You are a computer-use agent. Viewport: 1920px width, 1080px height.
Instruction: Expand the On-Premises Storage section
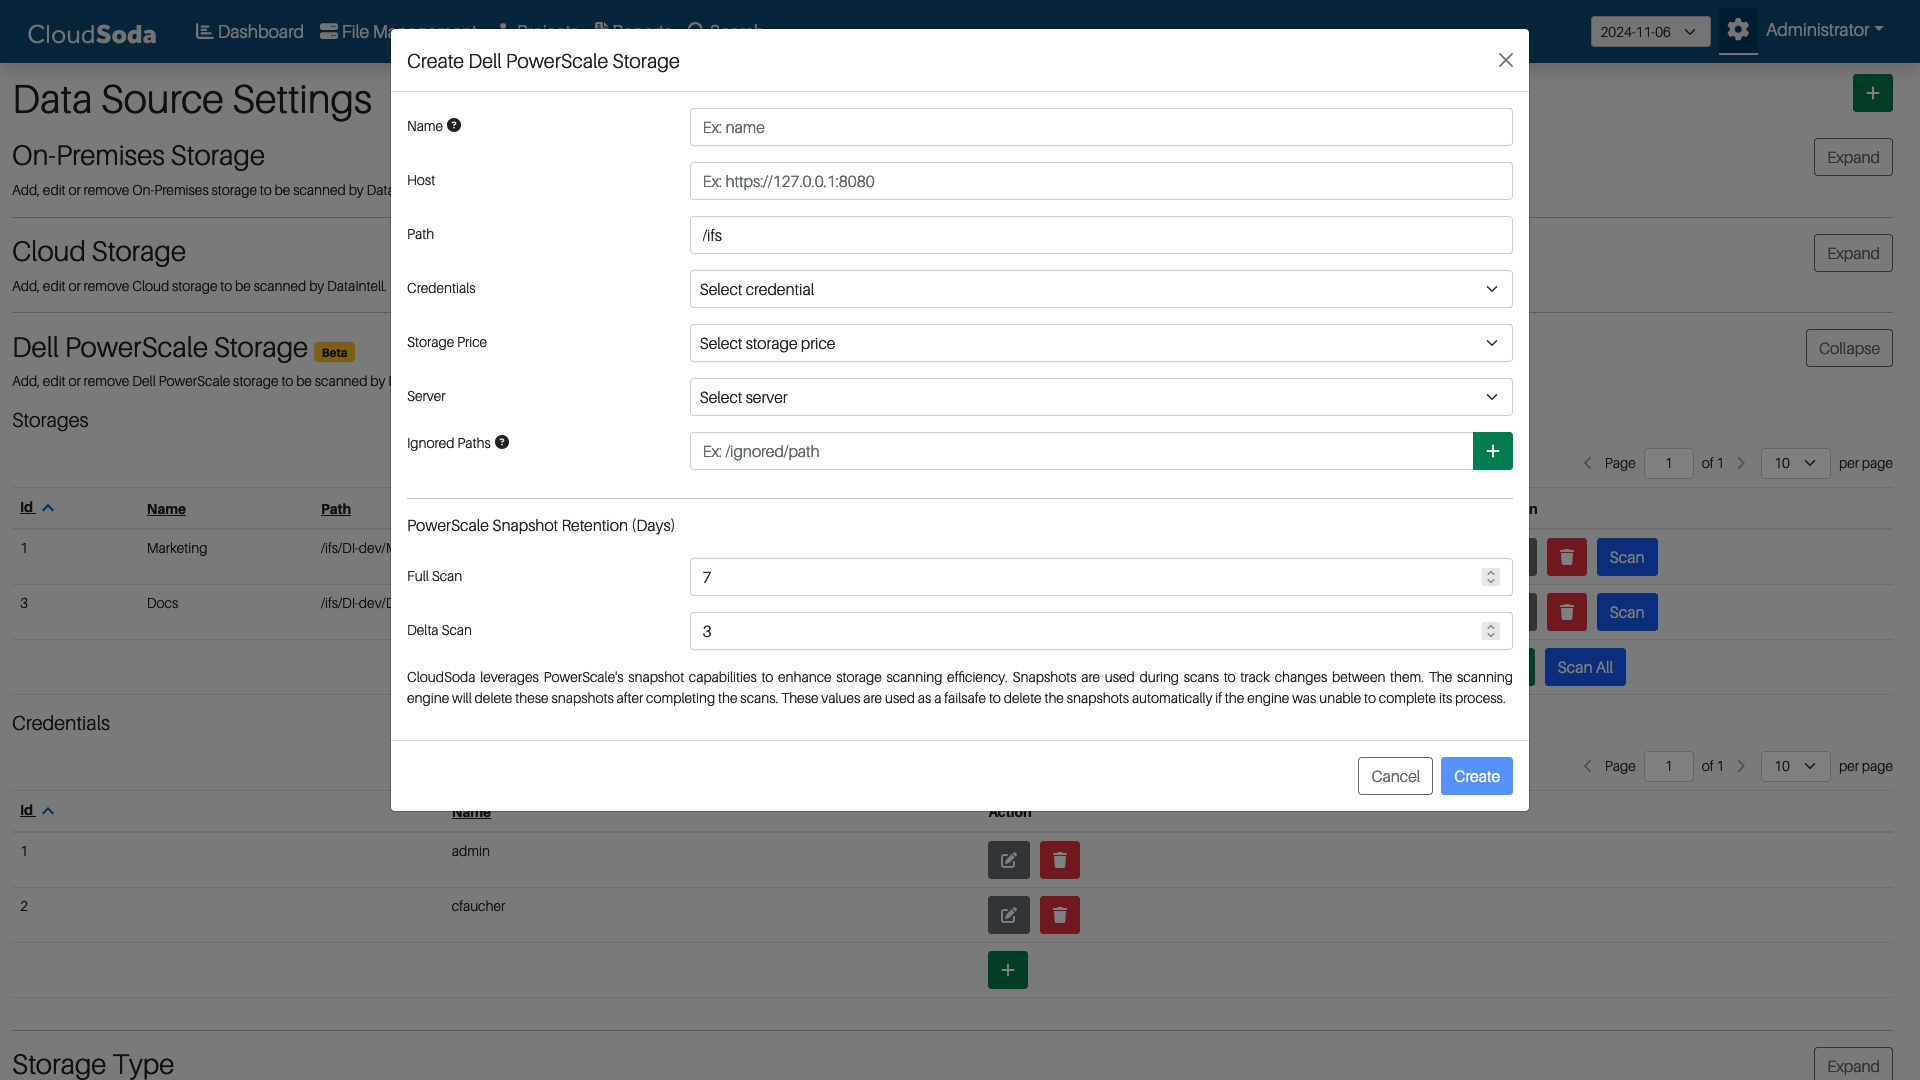[x=1853, y=157]
